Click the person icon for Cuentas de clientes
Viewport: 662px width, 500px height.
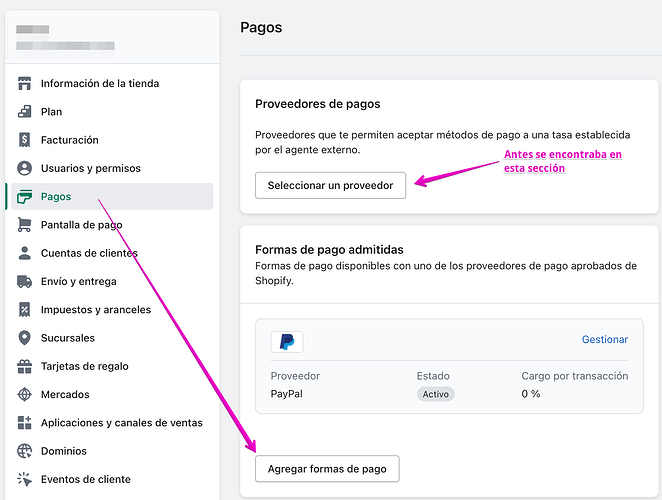[24, 253]
